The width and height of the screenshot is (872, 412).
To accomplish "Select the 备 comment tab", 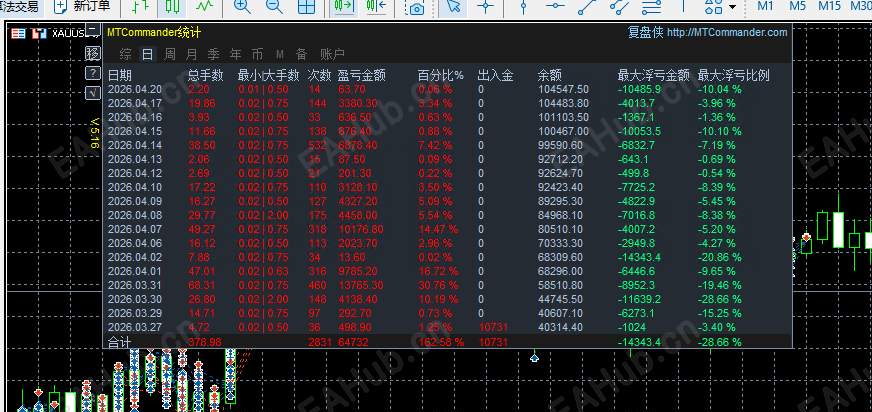I will [x=301, y=54].
